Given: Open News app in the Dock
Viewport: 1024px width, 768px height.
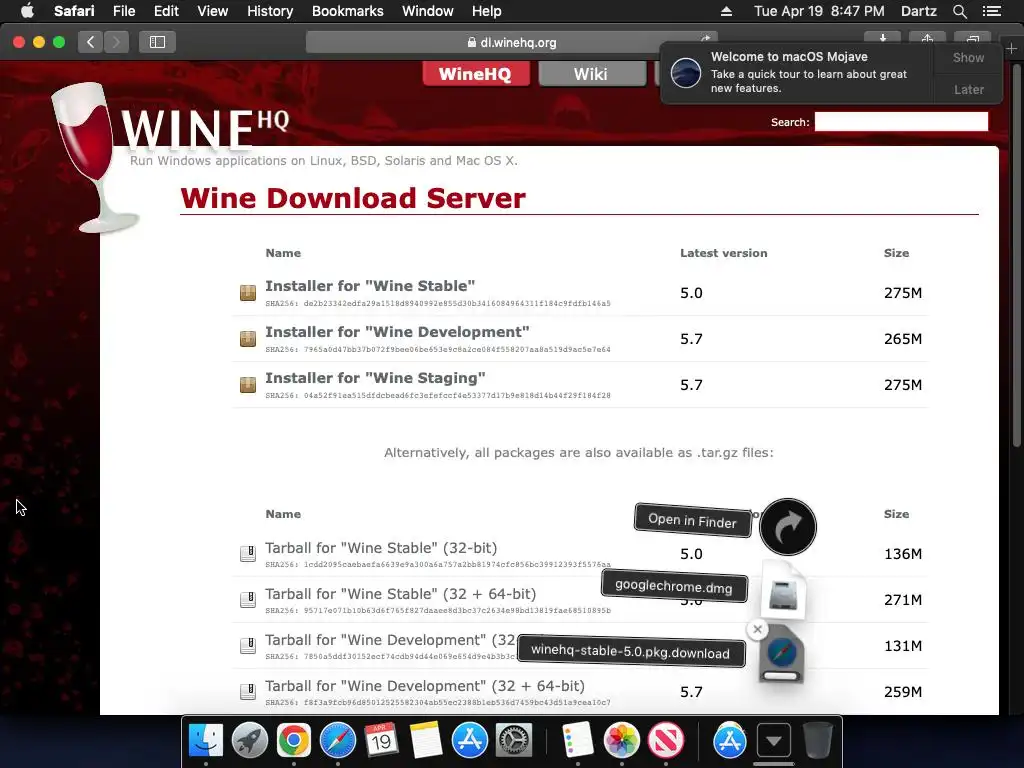Looking at the screenshot, I should 665,741.
